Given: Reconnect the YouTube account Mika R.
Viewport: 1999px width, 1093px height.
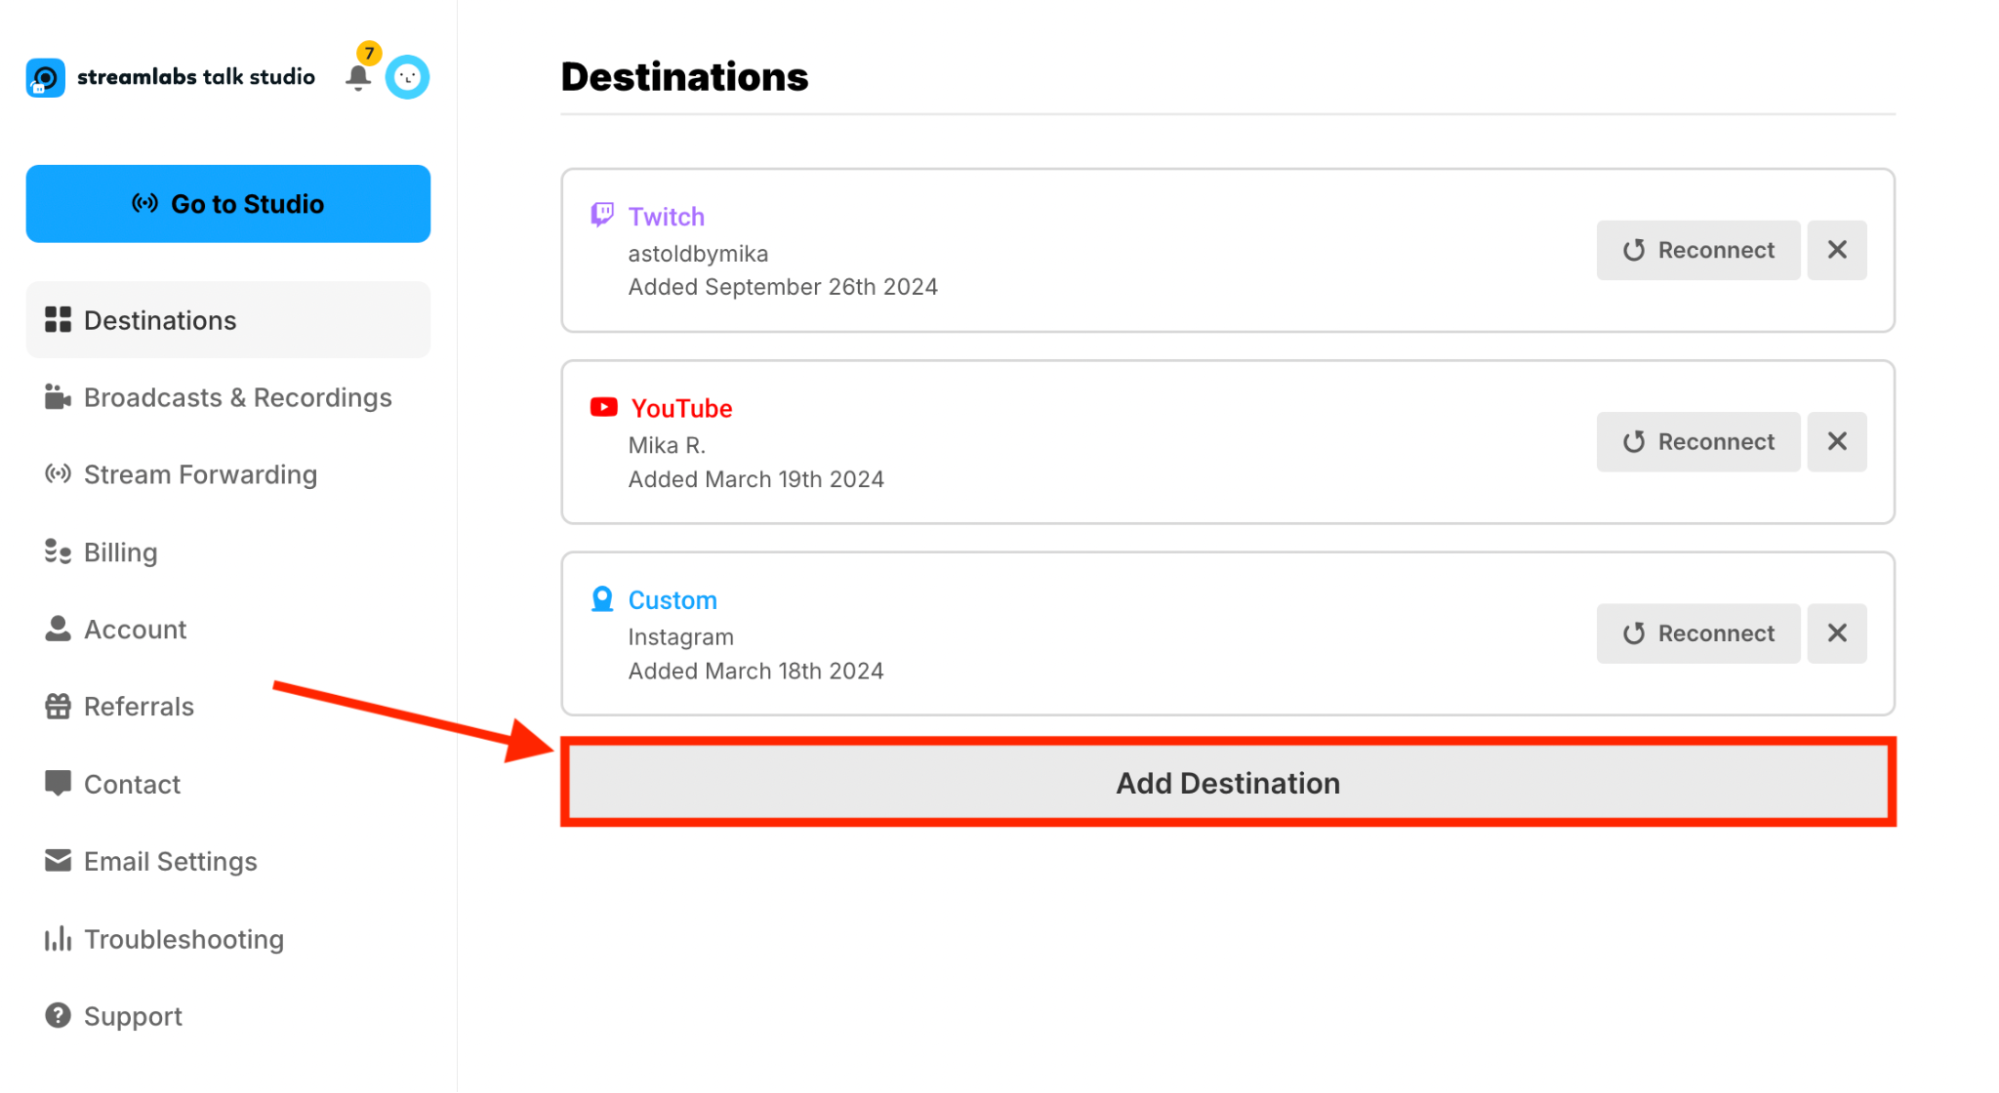Looking at the screenshot, I should click(x=1697, y=442).
